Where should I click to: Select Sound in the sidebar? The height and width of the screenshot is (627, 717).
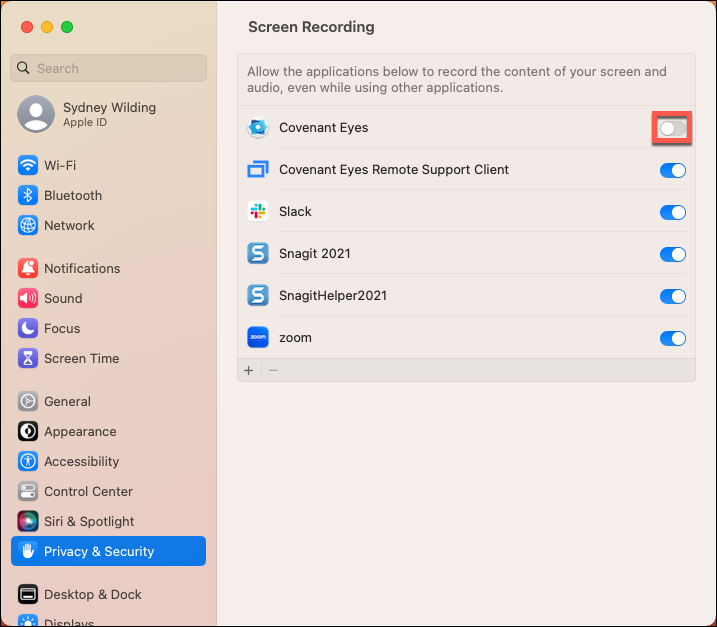point(108,298)
